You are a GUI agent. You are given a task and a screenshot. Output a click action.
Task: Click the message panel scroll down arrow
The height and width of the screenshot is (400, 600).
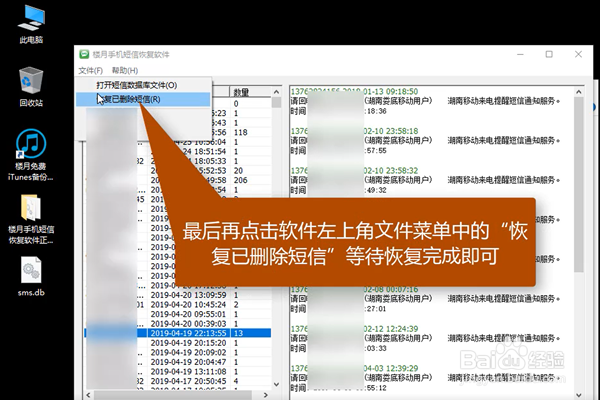point(579,395)
